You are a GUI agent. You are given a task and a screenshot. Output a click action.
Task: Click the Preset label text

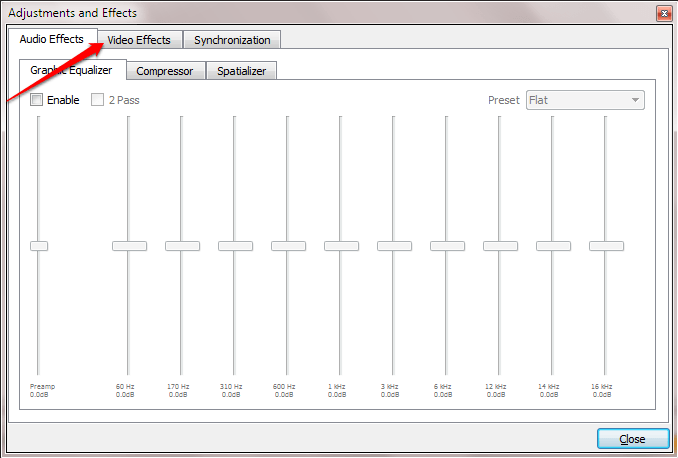click(504, 100)
